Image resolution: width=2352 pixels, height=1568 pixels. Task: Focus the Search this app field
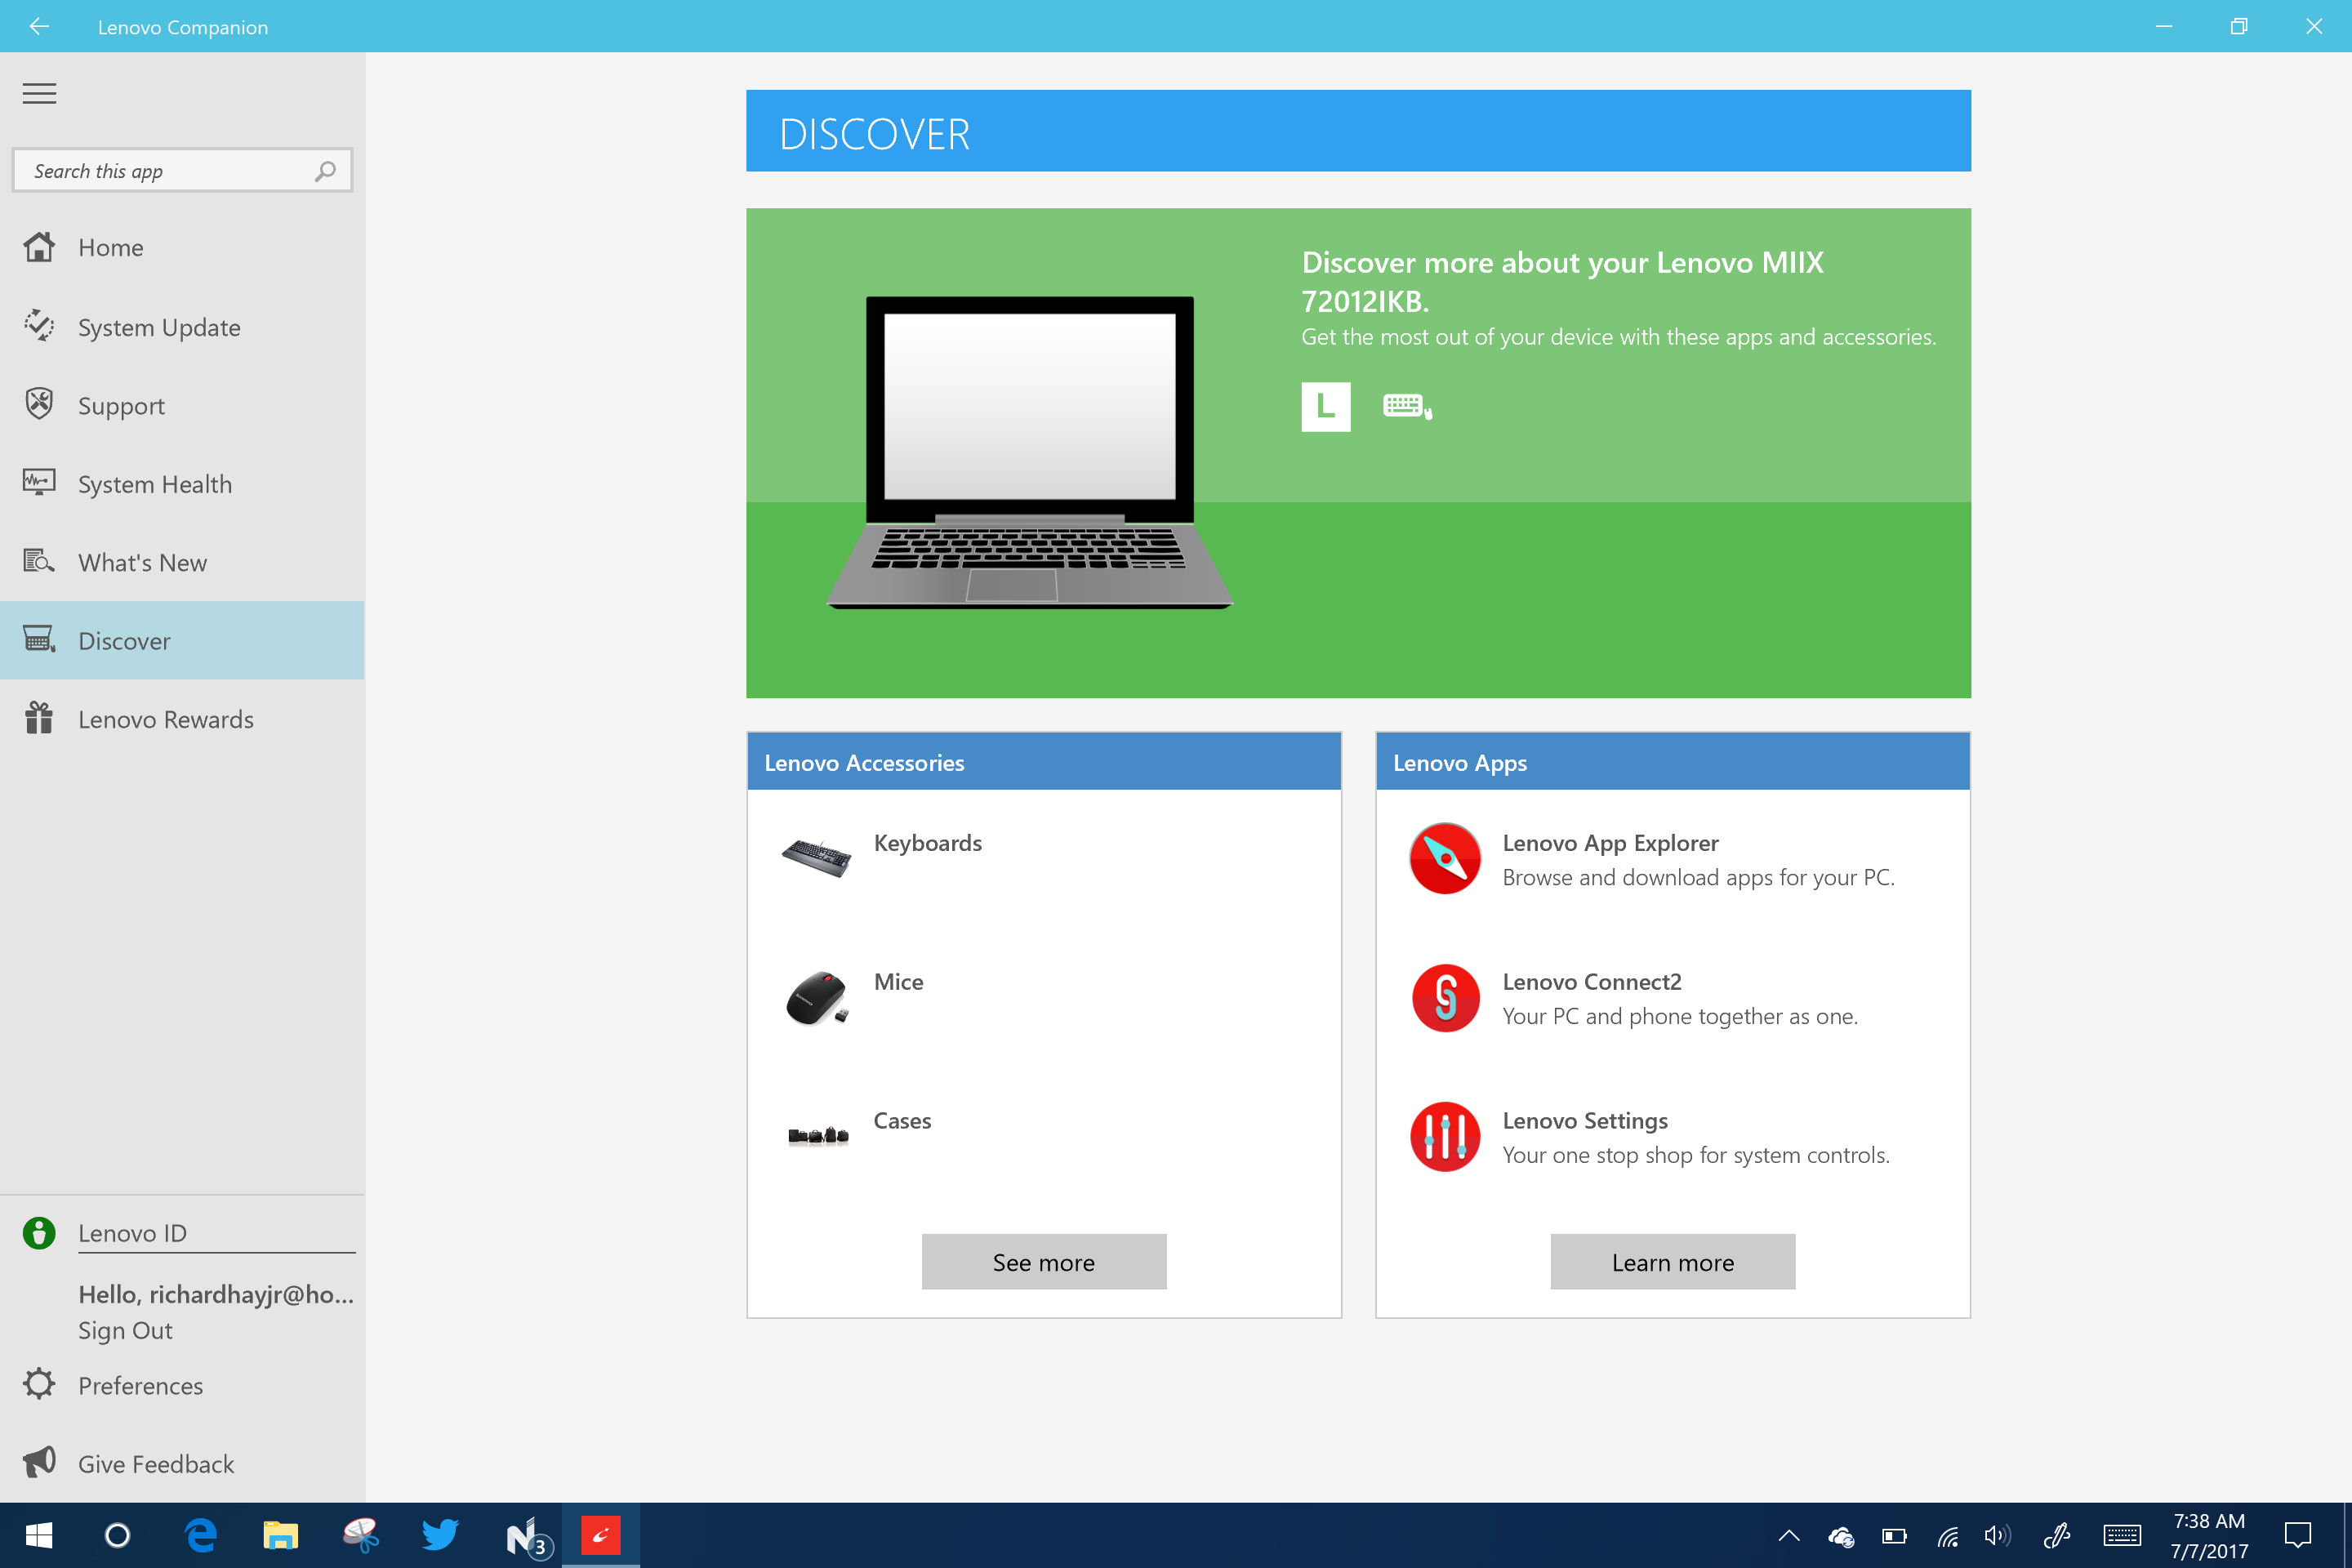coord(165,171)
